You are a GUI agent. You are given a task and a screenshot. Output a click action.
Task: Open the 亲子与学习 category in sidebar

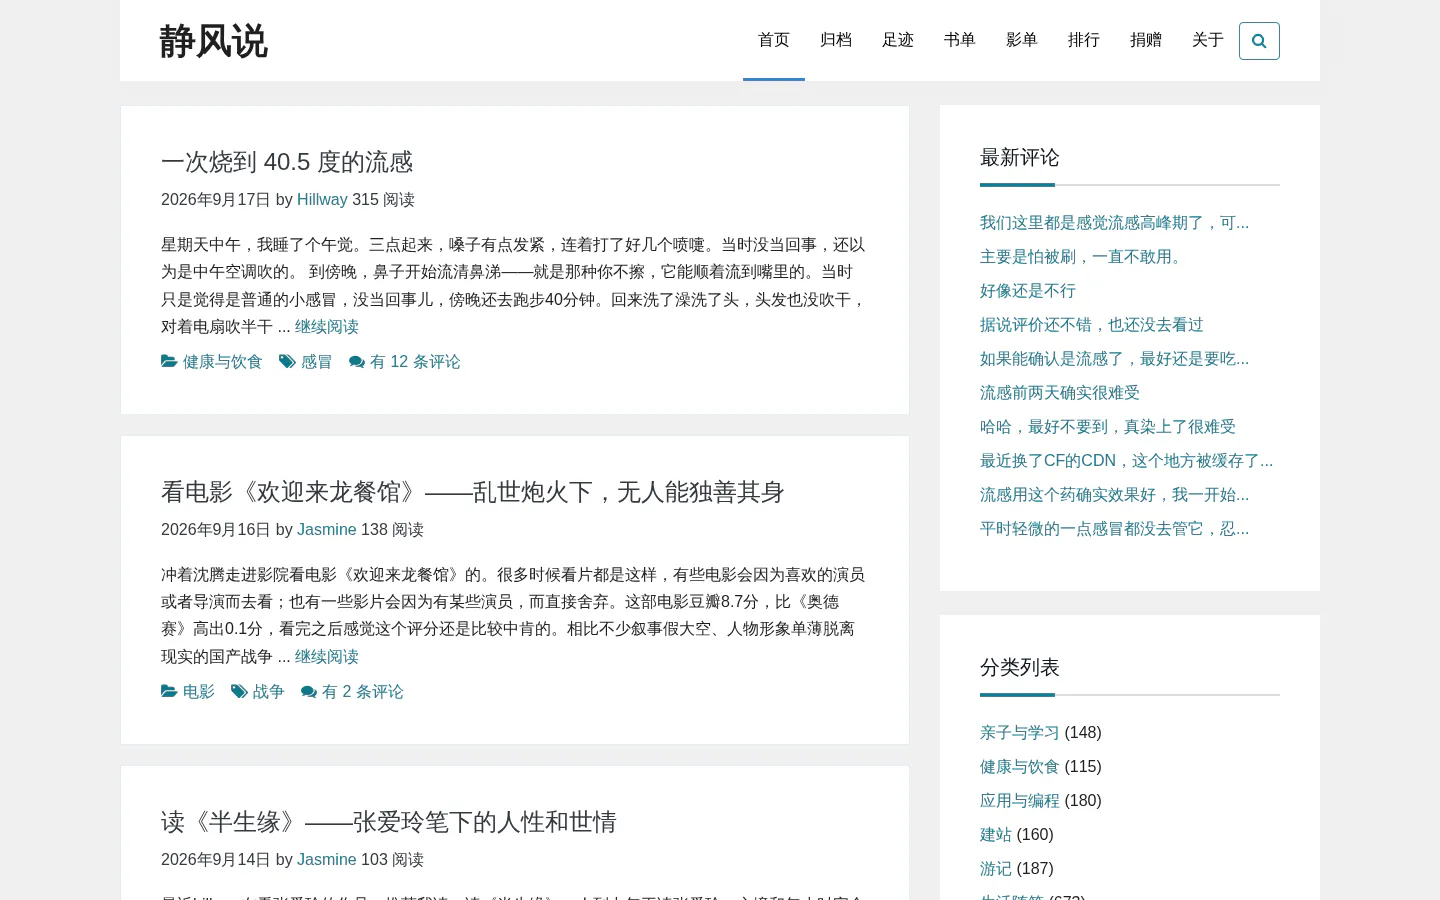[1020, 733]
